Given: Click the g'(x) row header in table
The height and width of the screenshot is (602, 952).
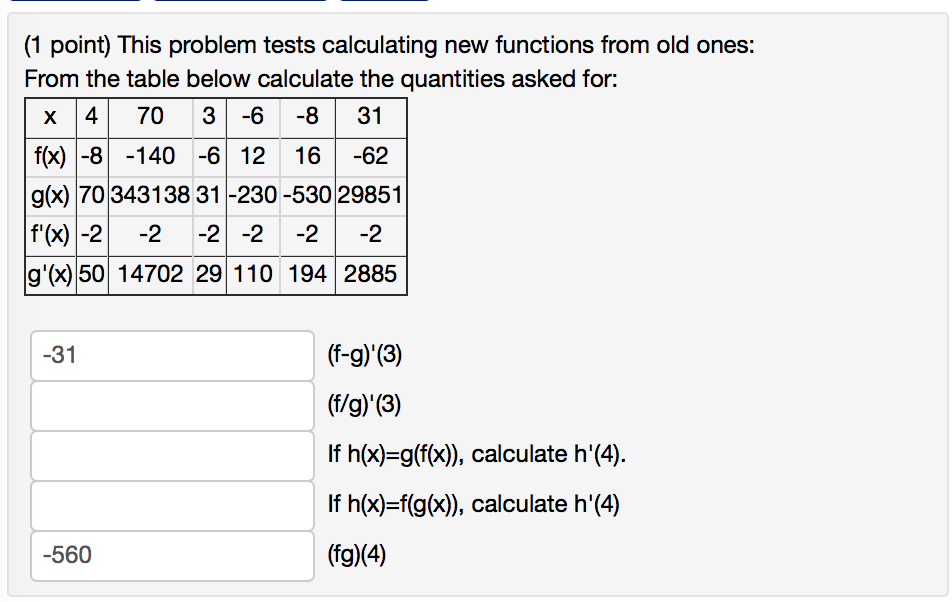Looking at the screenshot, I should (49, 272).
